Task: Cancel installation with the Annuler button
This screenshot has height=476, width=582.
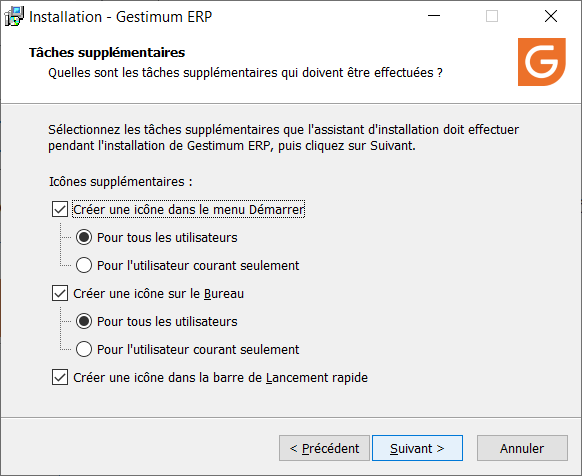Action: tap(522, 448)
